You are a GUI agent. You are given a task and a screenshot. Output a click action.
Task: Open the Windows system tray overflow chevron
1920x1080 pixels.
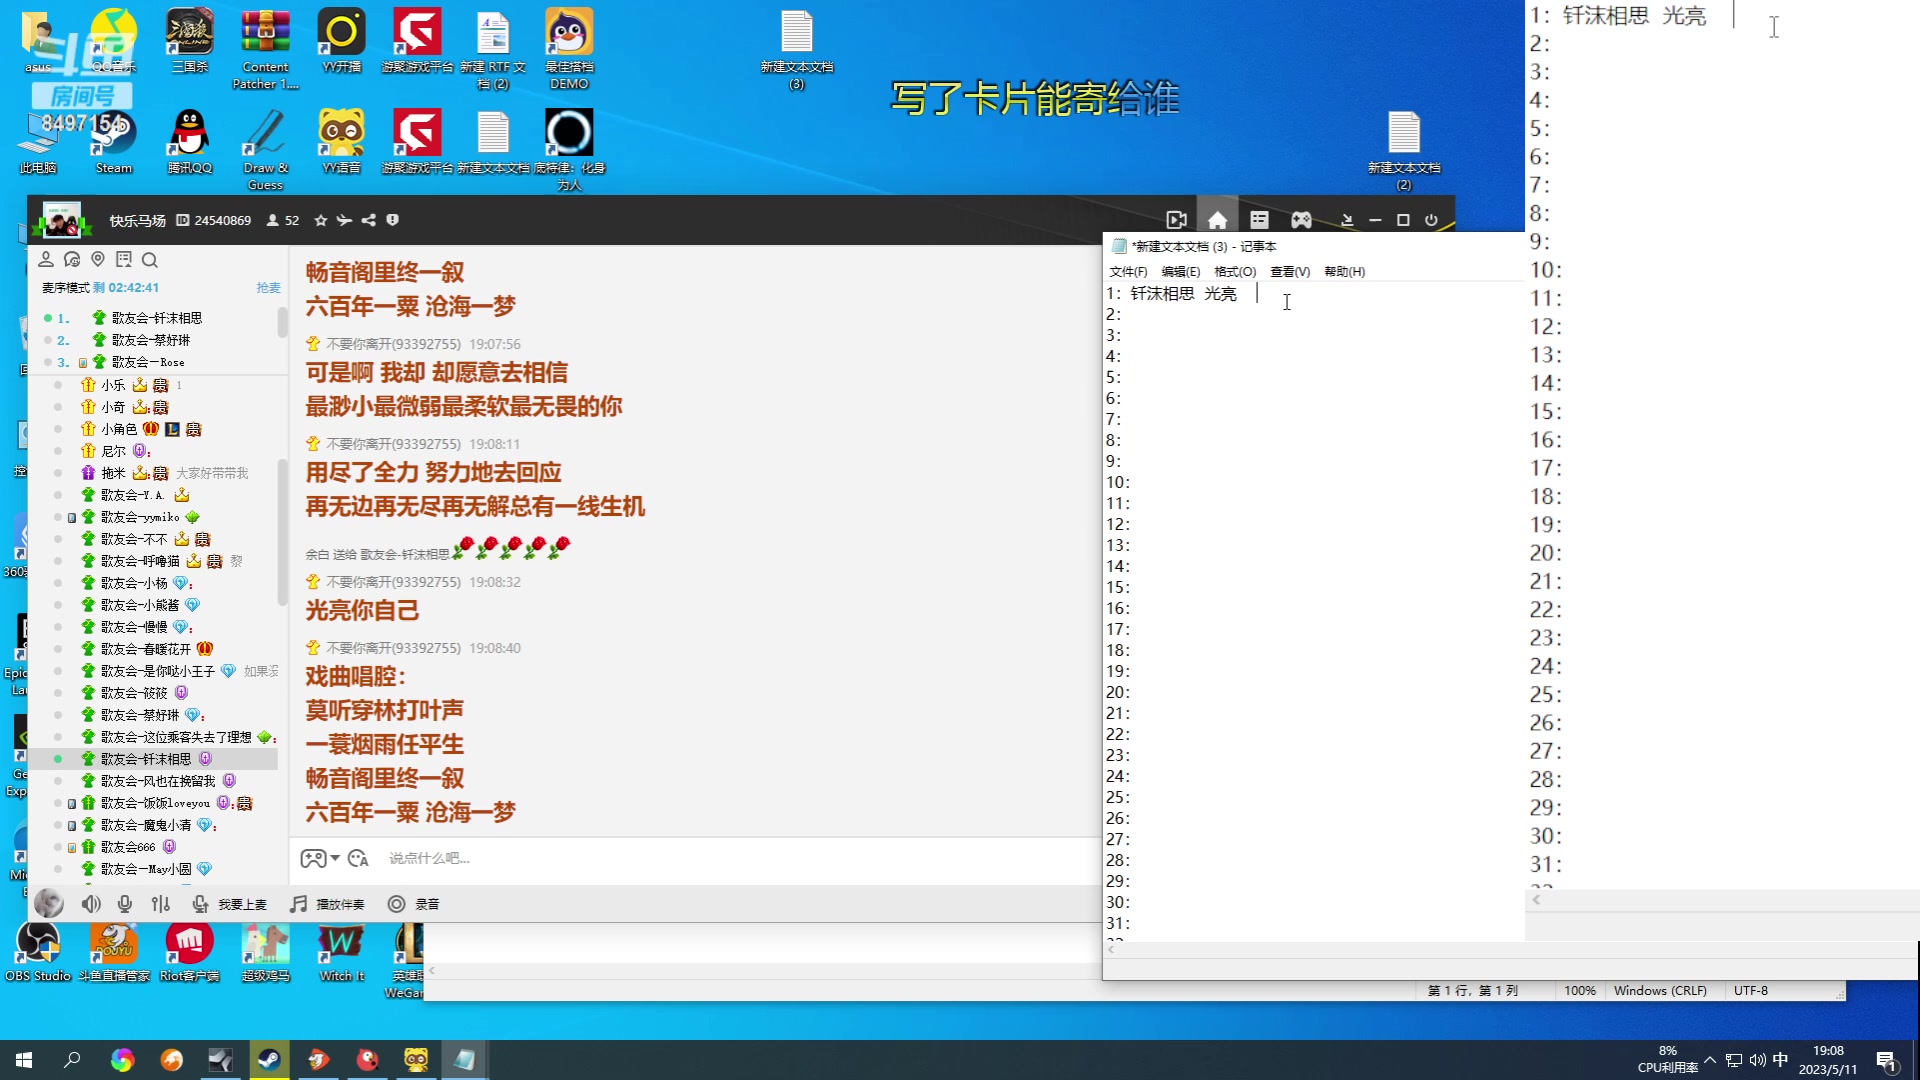click(x=1710, y=1060)
